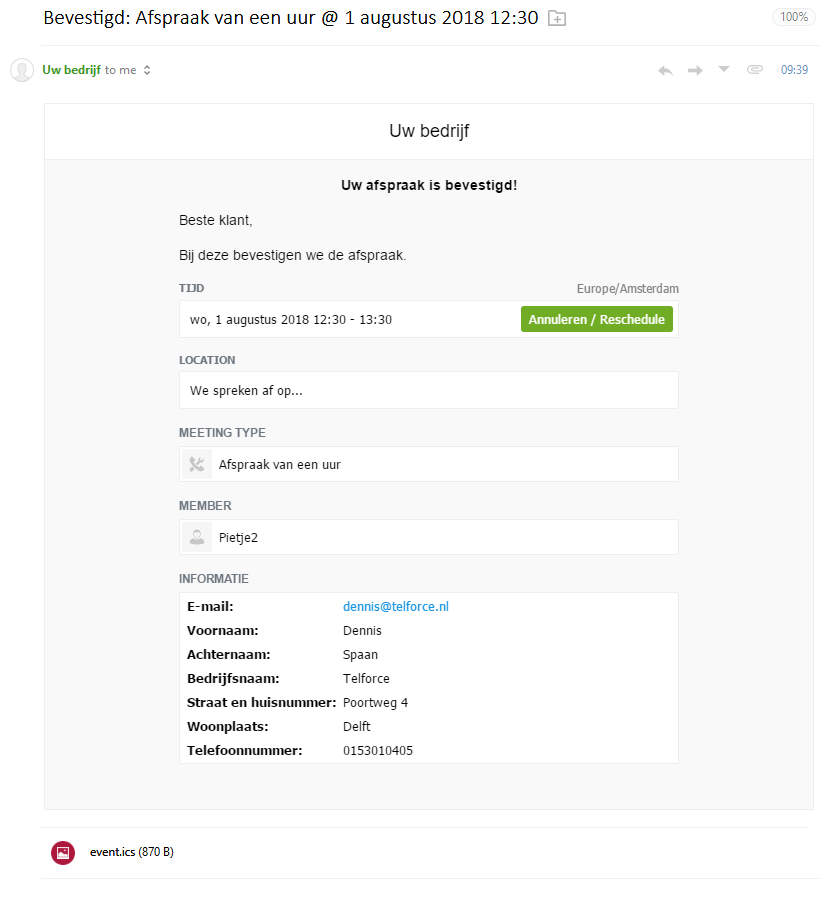Click the 09:39 timestamp
826x897 pixels.
pyautogui.click(x=794, y=70)
